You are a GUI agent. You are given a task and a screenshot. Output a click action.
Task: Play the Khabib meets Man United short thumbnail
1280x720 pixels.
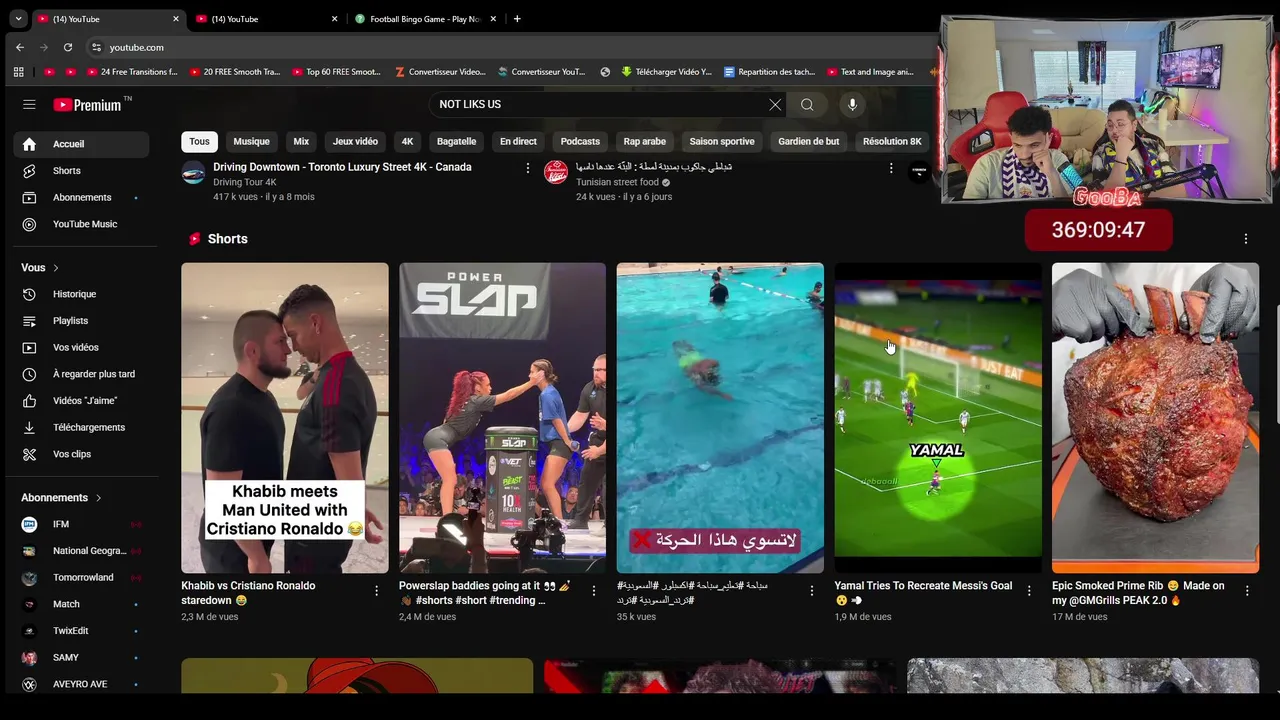click(285, 418)
